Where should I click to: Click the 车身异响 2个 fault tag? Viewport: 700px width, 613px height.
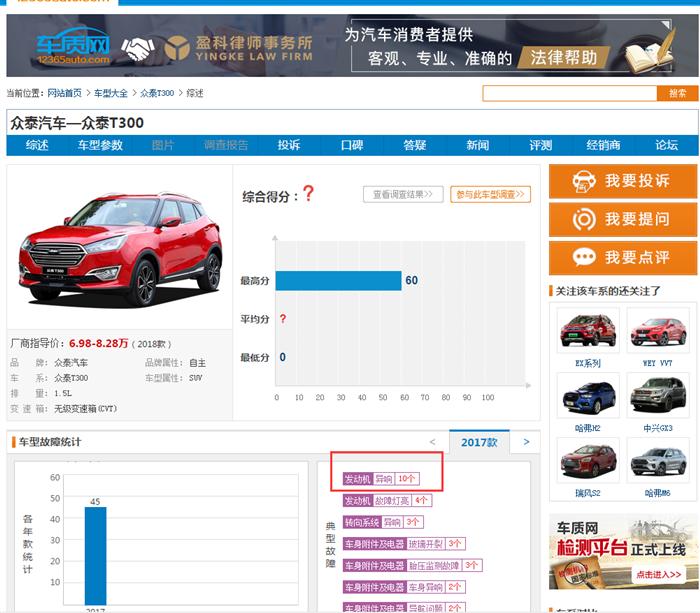[404, 587]
